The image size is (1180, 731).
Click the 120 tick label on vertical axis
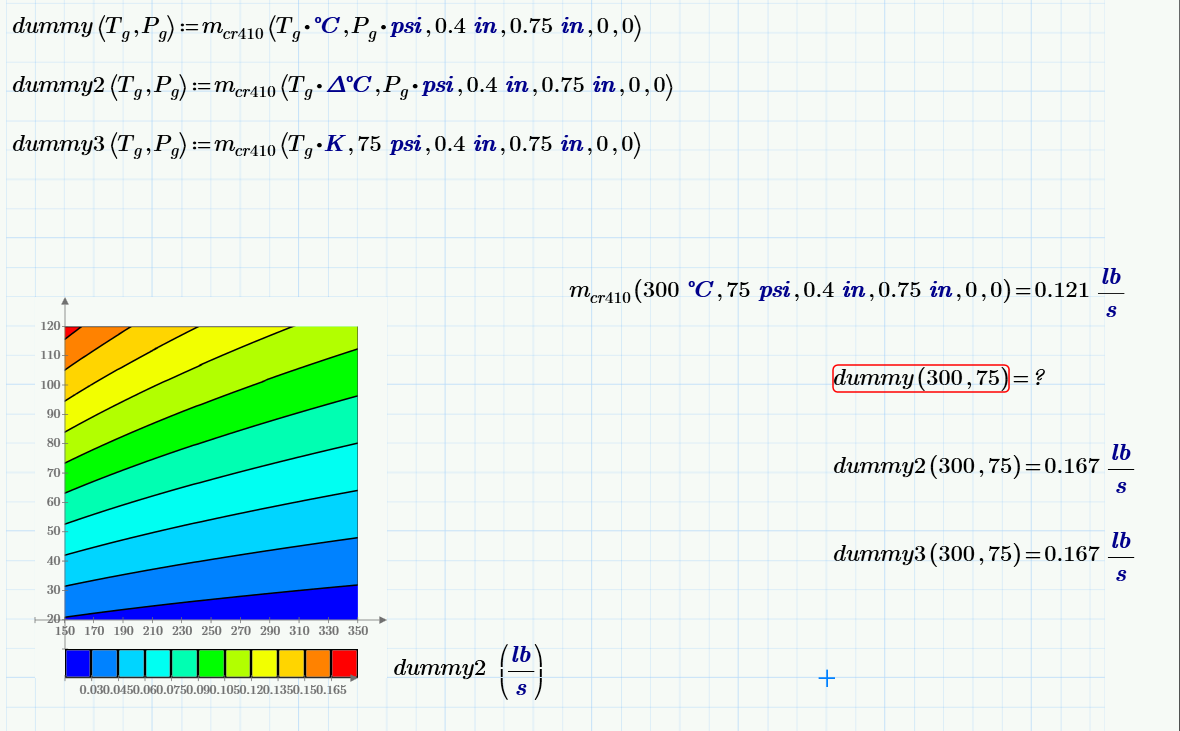(x=50, y=326)
